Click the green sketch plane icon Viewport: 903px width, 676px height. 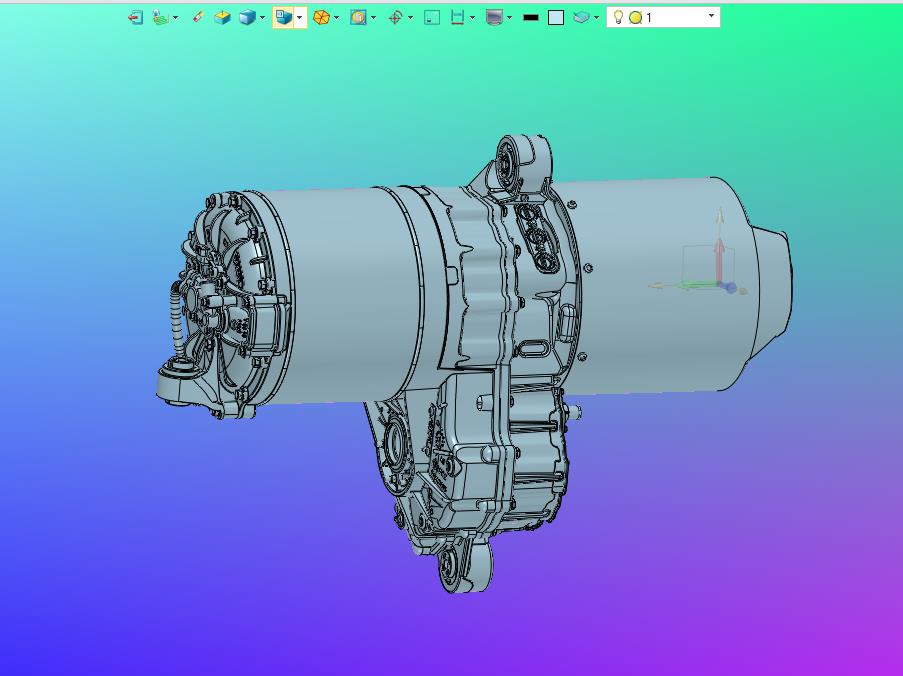pyautogui.click(x=161, y=18)
